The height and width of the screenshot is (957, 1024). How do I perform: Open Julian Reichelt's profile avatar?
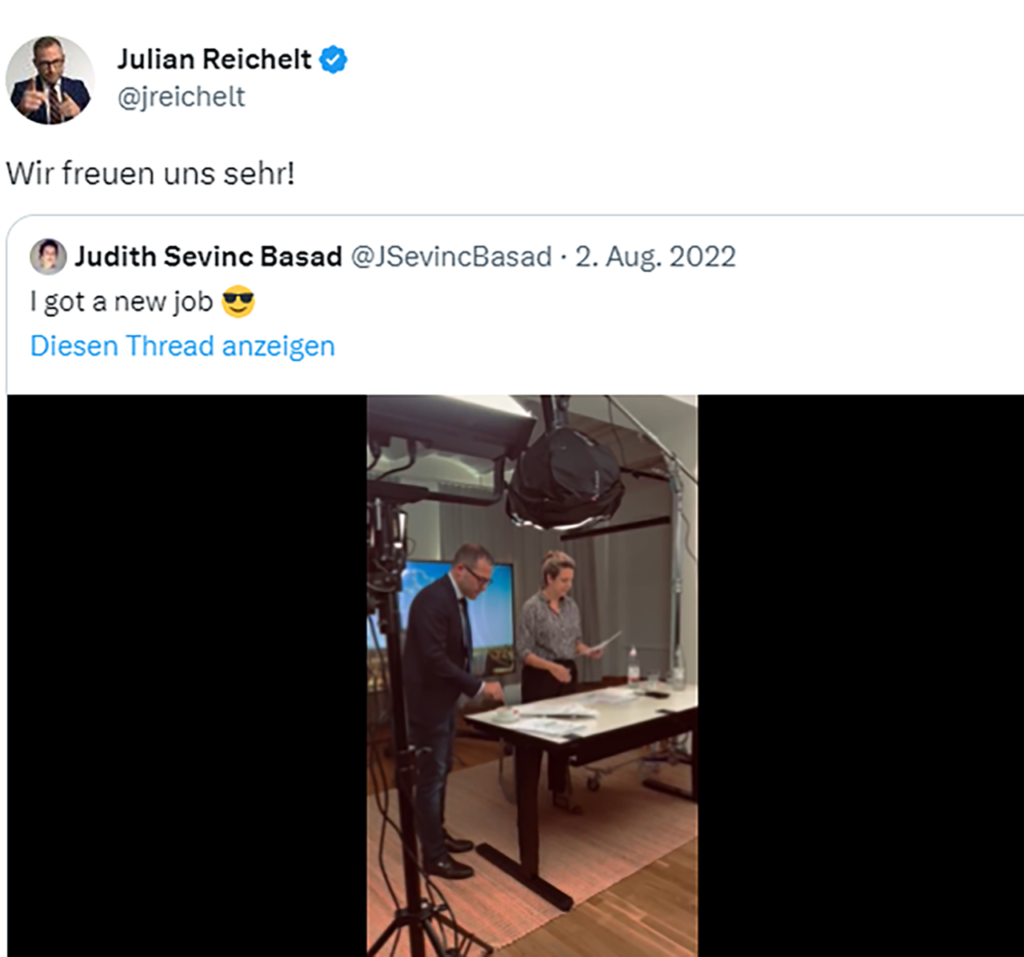tap(49, 79)
